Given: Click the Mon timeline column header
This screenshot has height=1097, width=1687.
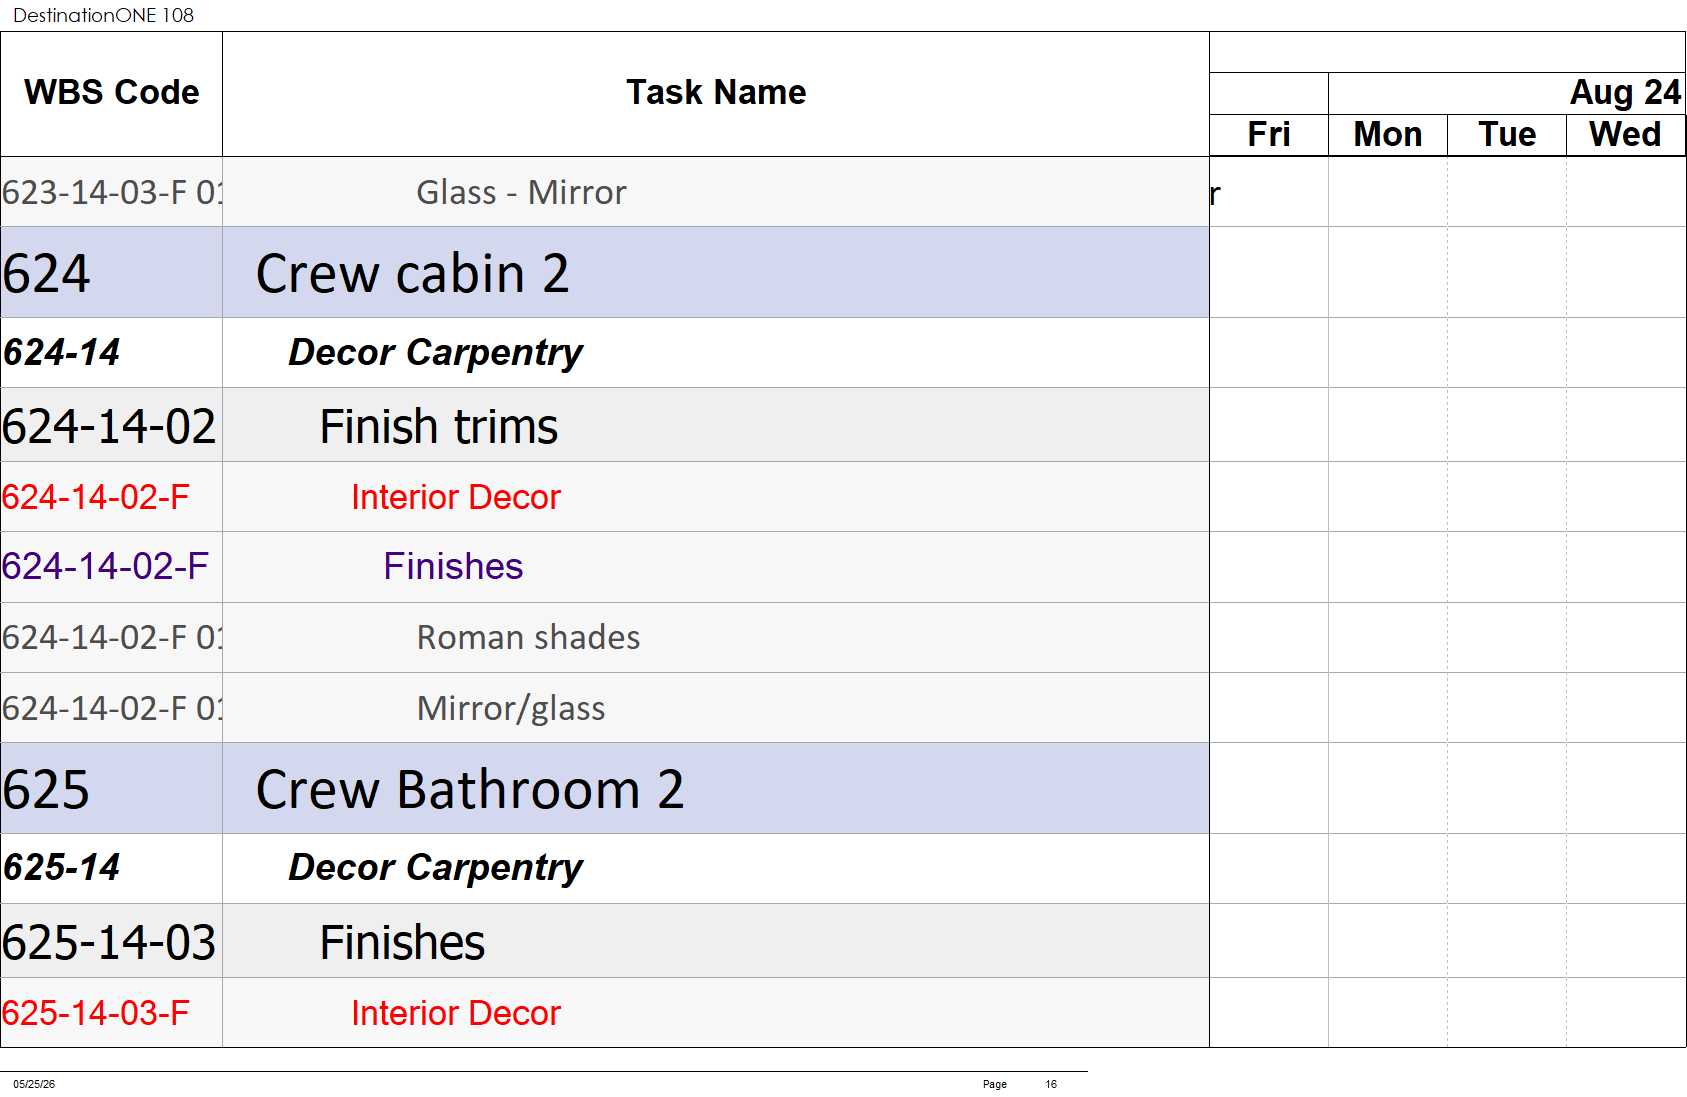Looking at the screenshot, I should (x=1388, y=135).
